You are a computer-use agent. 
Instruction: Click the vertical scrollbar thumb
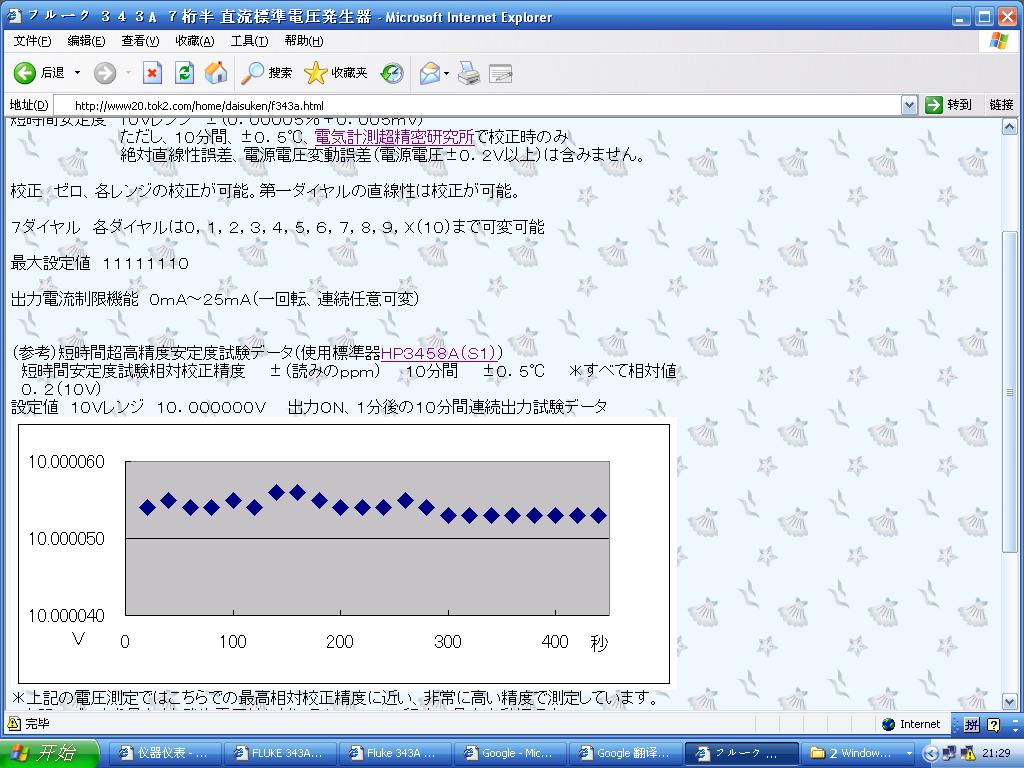click(1010, 392)
